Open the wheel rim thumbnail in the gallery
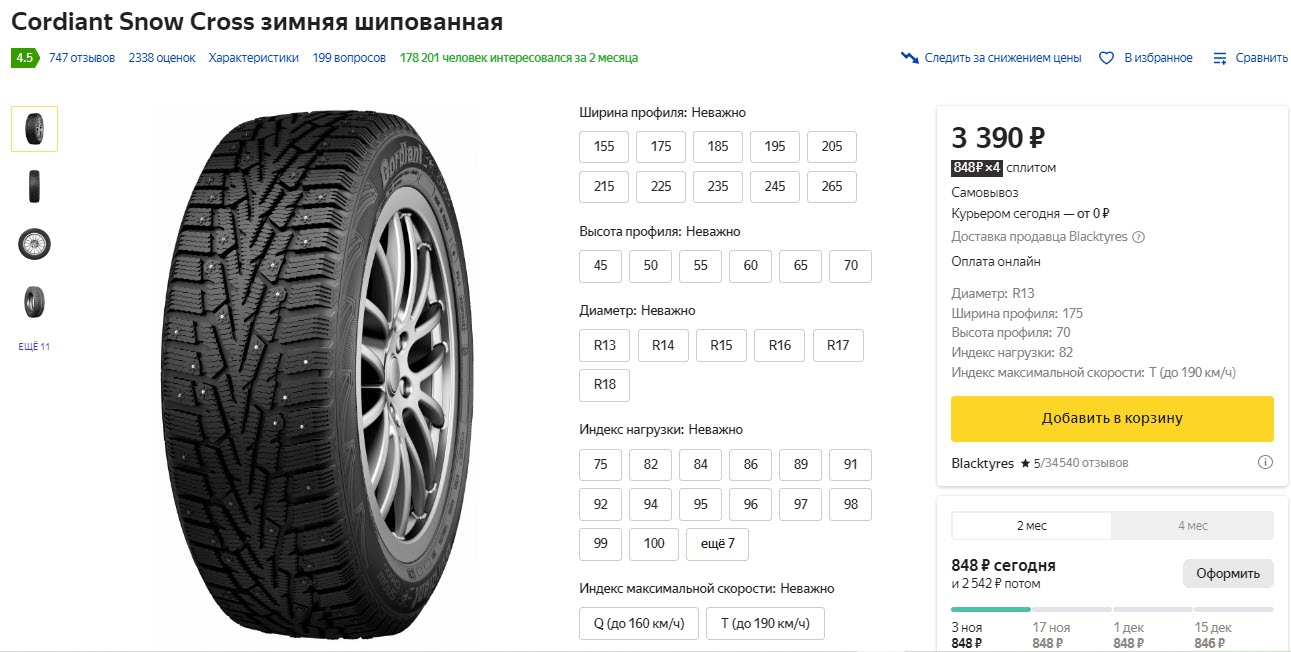This screenshot has width=1291, height=652. [33, 243]
